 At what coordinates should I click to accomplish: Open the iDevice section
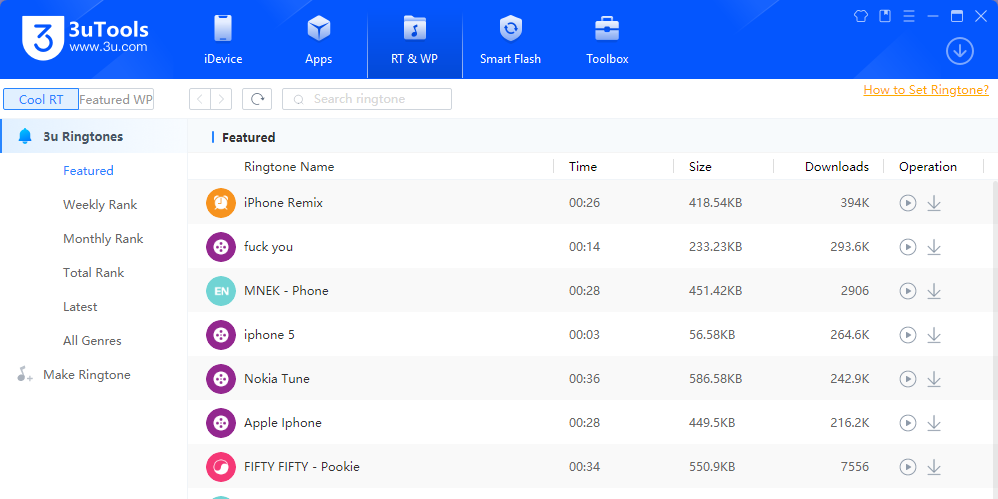click(x=223, y=40)
